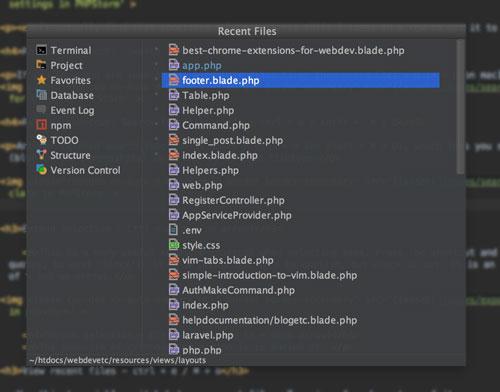Open the Command.php file
Image resolution: width=500 pixels, height=392 pixels.
tap(216, 125)
